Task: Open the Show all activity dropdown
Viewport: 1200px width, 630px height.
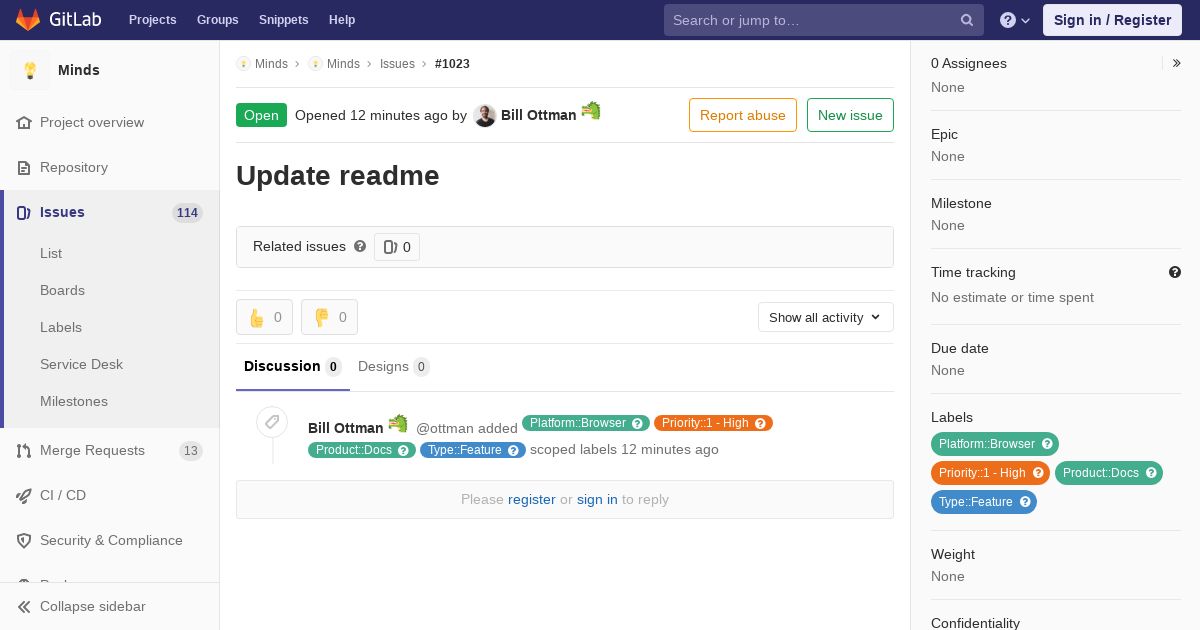Action: (x=826, y=317)
